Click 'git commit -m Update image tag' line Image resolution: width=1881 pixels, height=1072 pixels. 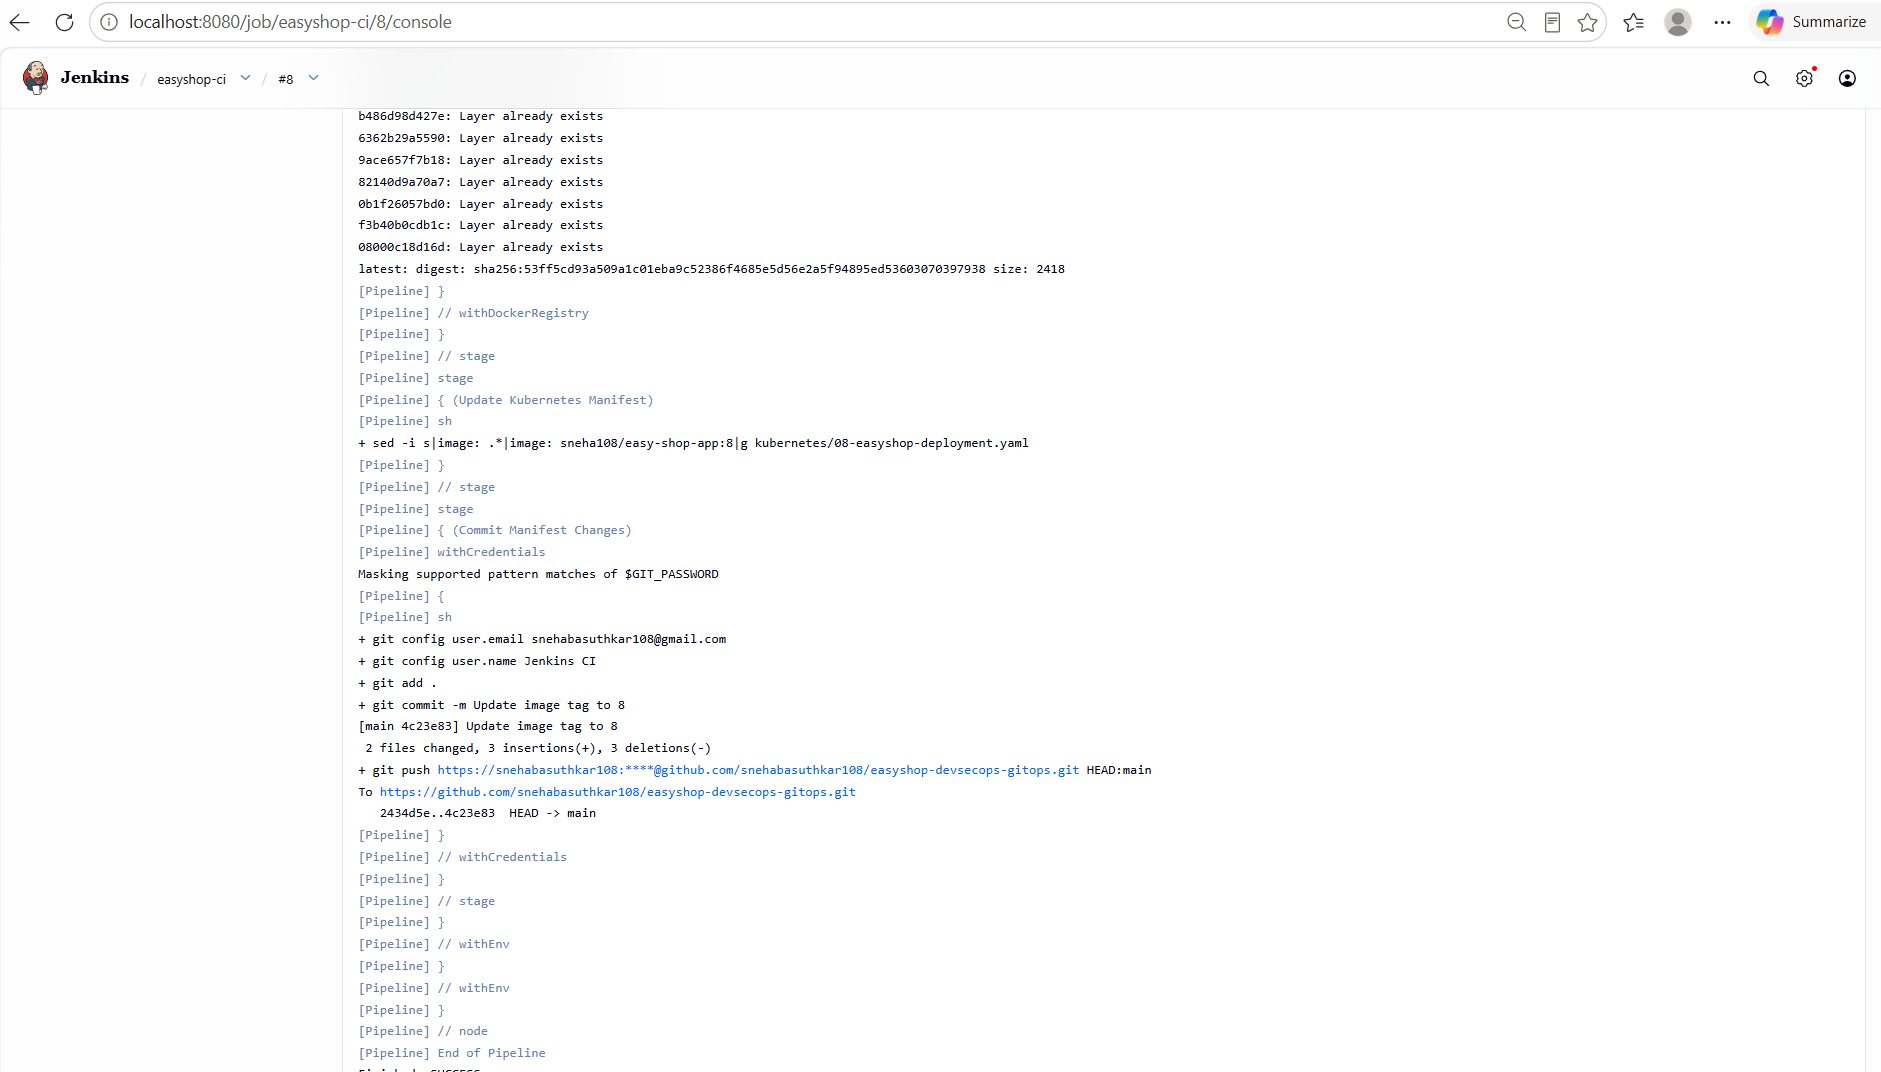click(491, 705)
